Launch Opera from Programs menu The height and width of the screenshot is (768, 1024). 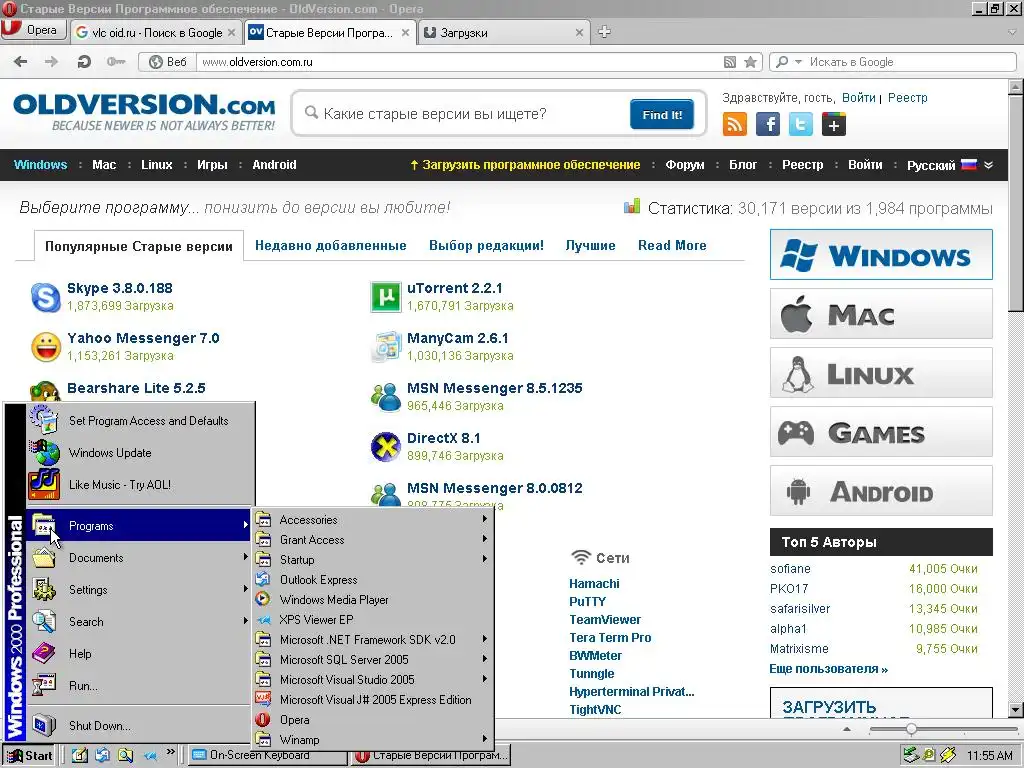point(373,720)
